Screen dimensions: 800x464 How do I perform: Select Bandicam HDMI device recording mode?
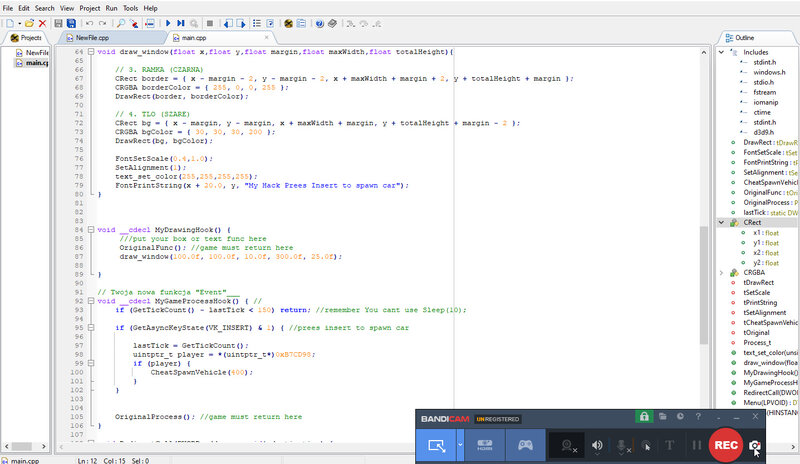(x=484, y=446)
